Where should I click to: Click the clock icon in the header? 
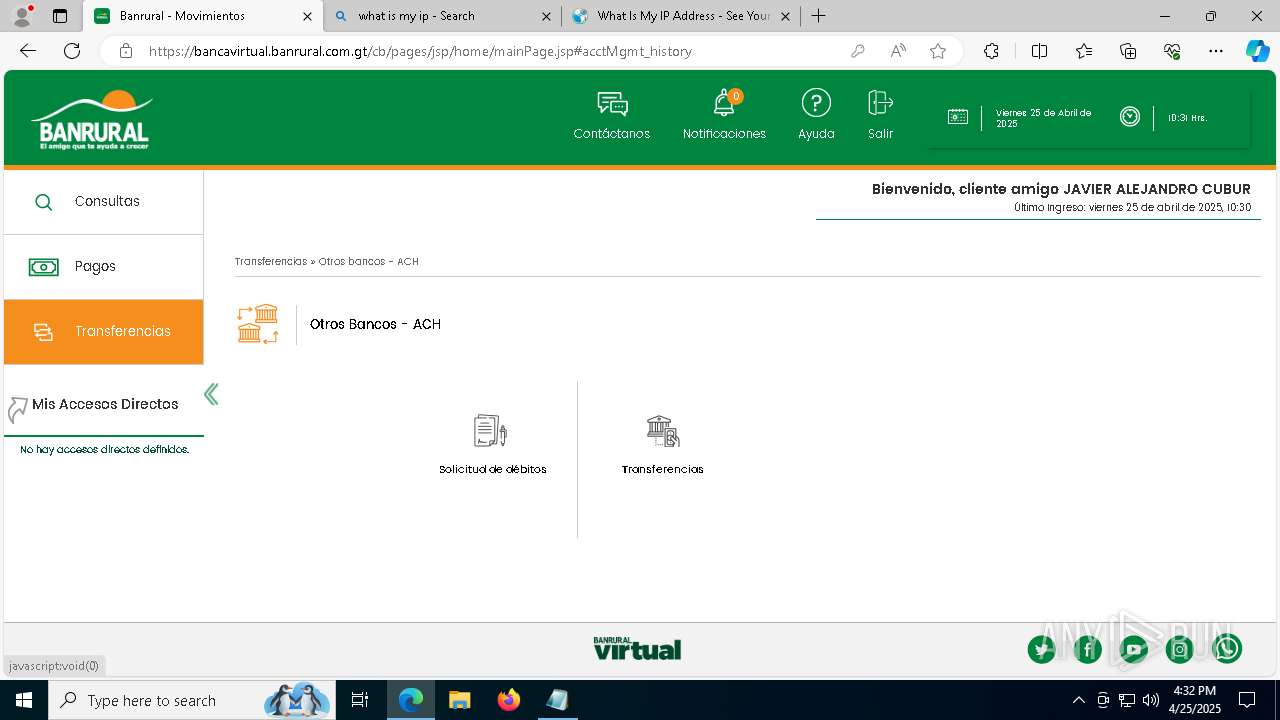[x=1130, y=117]
